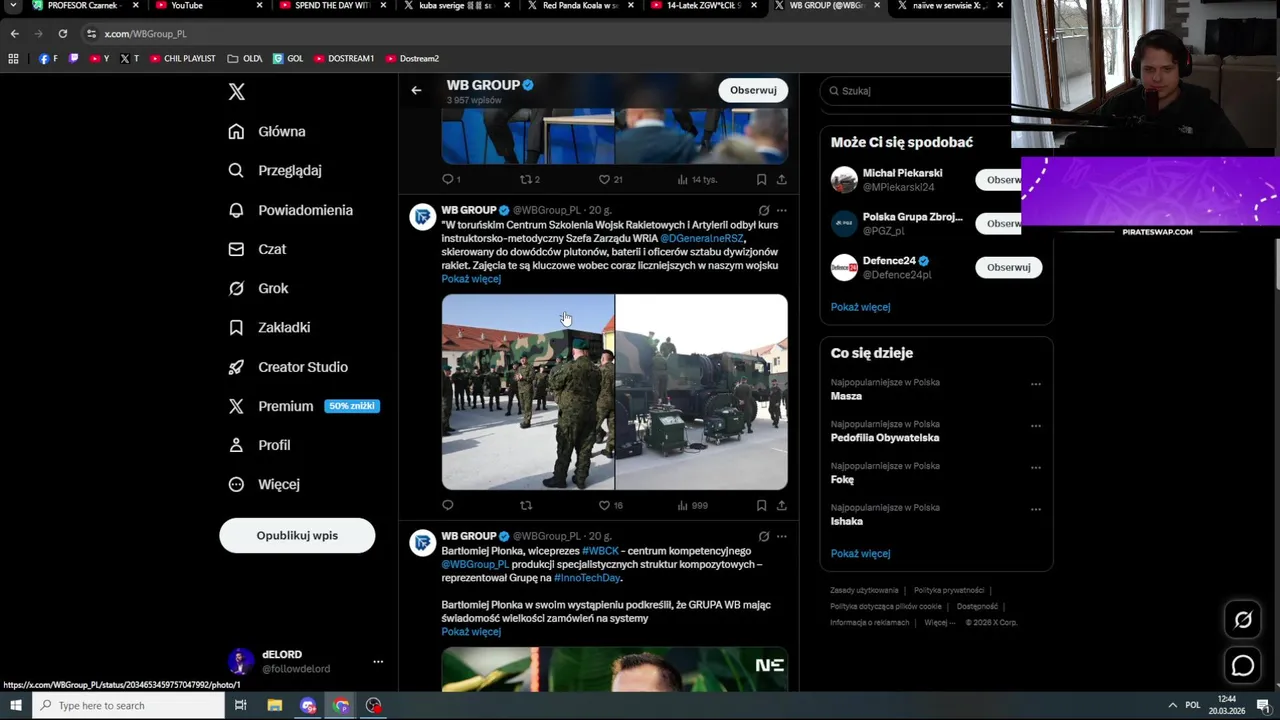This screenshot has height=720, width=1280.
Task: Open Profil page
Action: pyautogui.click(x=259, y=445)
